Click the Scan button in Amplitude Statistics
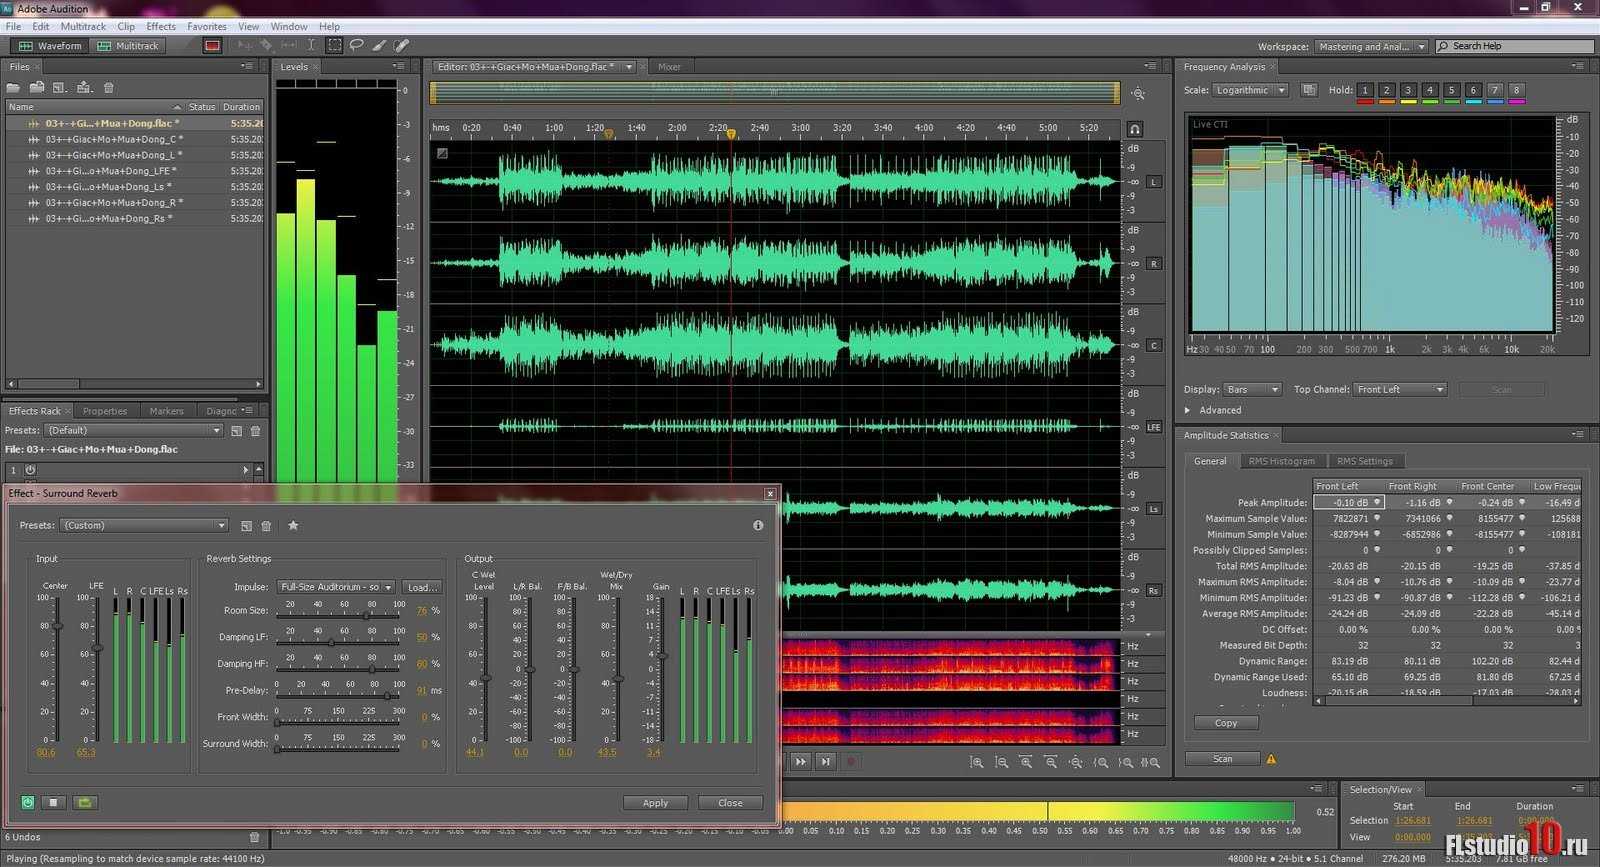The image size is (1600, 867). tap(1222, 759)
